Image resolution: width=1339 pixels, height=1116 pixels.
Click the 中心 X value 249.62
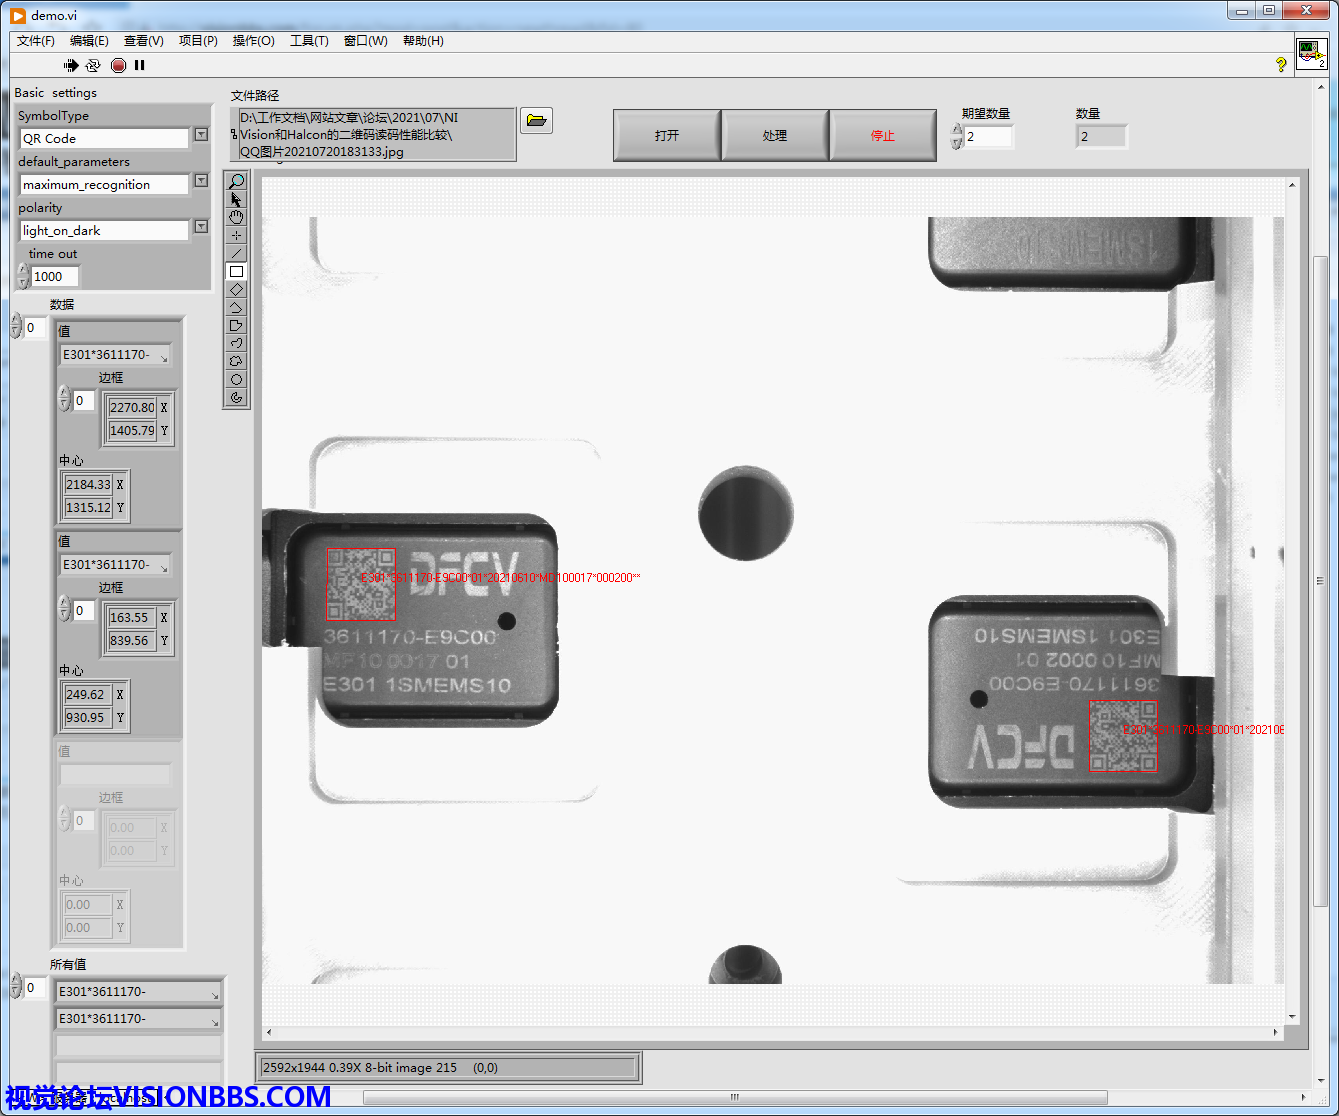click(88, 694)
